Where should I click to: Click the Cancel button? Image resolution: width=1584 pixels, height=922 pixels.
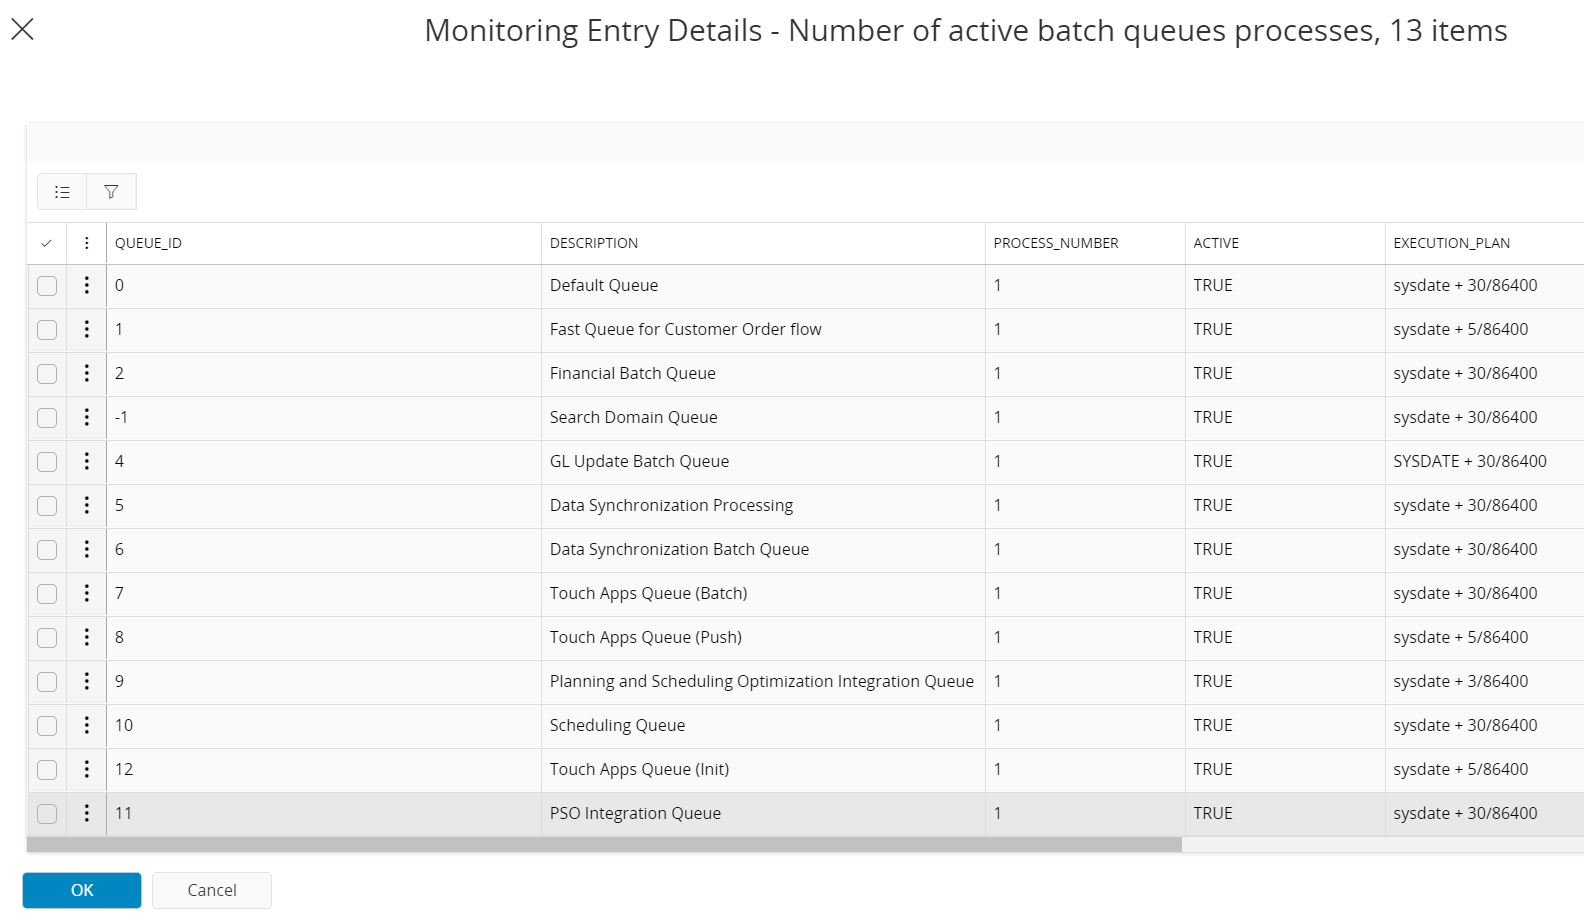pos(212,890)
